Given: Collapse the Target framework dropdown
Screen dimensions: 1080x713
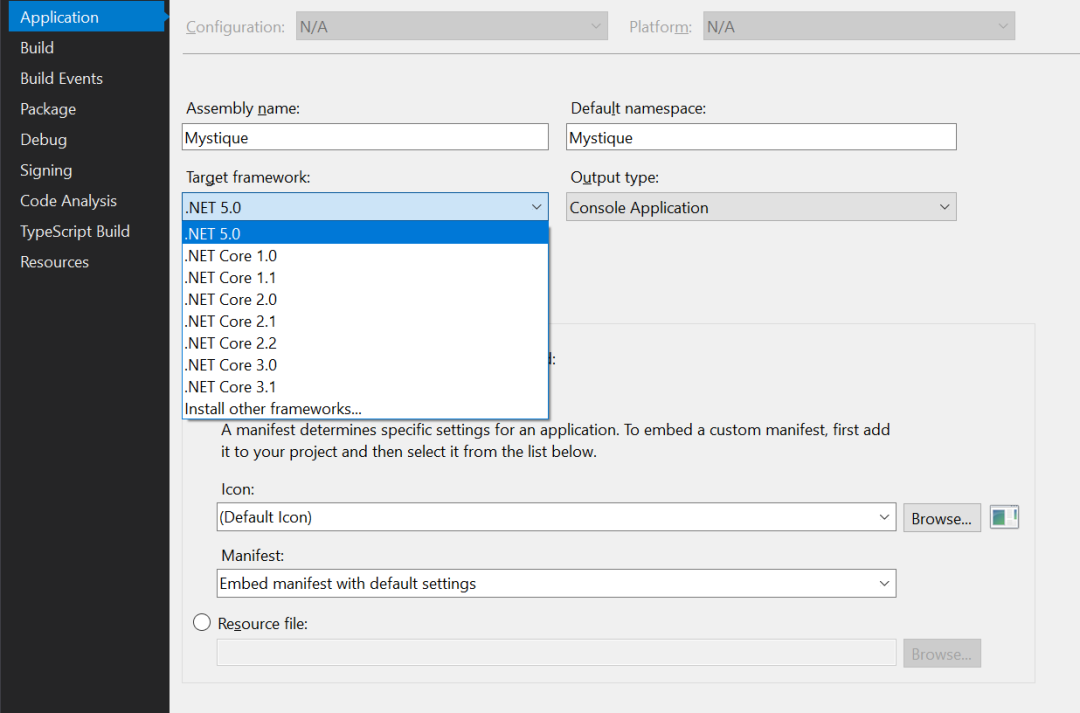Looking at the screenshot, I should point(365,207).
